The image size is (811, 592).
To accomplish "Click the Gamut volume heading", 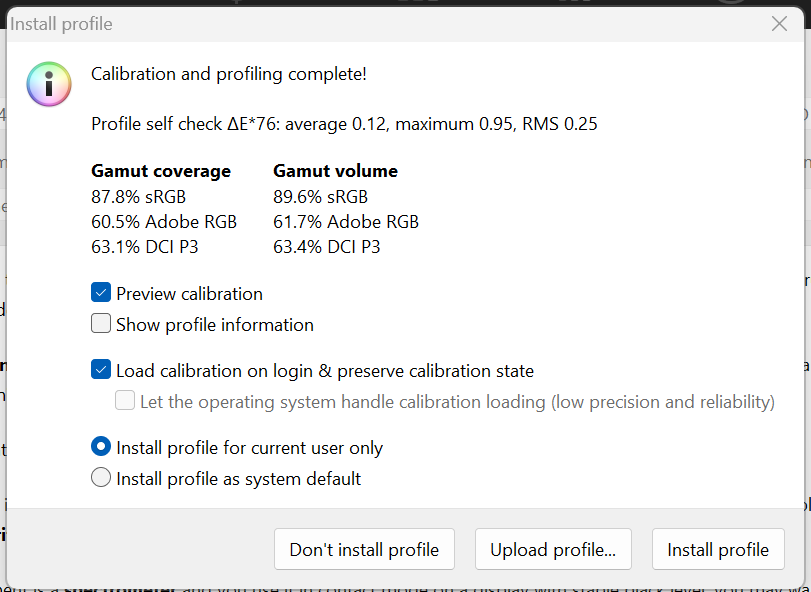I will 335,170.
